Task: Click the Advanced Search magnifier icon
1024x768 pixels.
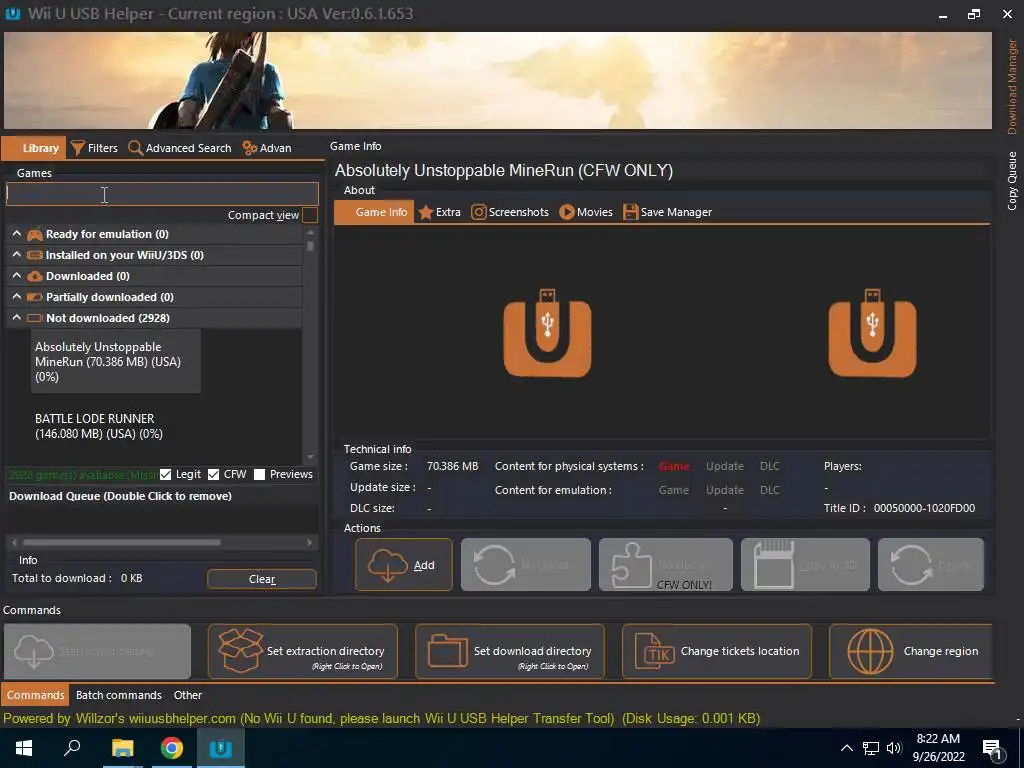Action: tap(135, 148)
